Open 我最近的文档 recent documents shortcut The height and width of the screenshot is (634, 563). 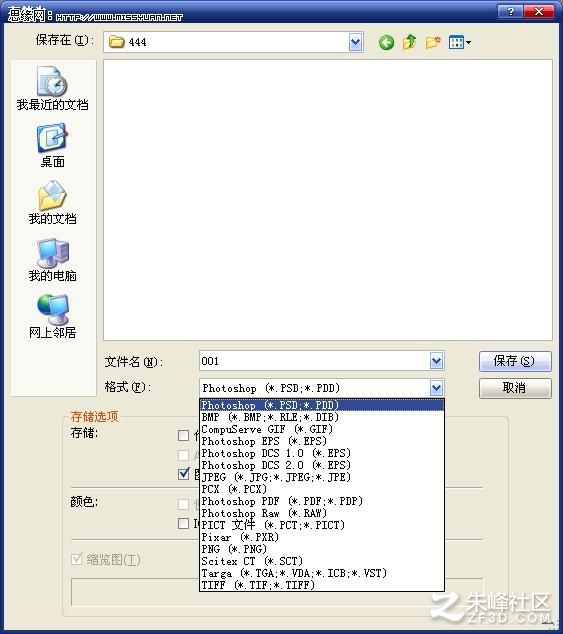coord(53,88)
